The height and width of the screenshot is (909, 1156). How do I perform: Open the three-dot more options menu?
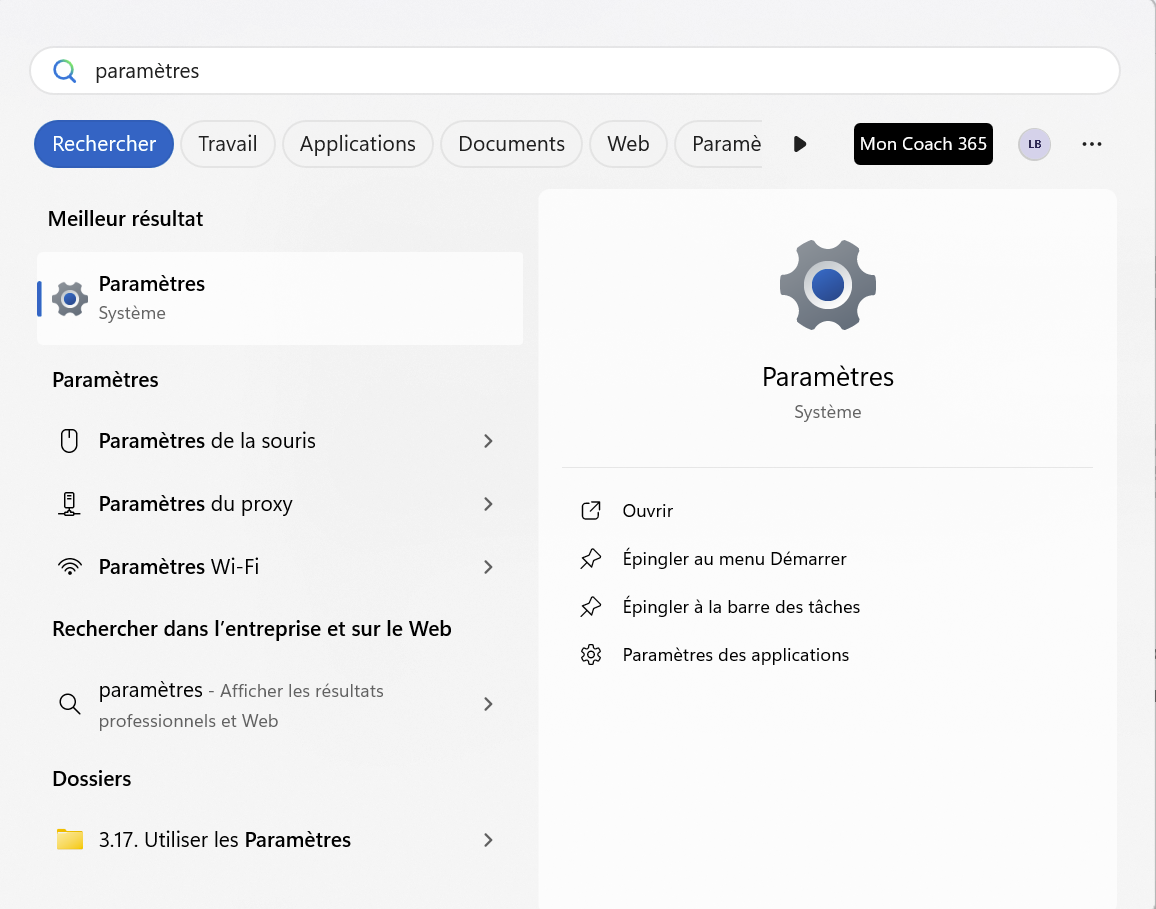[1091, 144]
